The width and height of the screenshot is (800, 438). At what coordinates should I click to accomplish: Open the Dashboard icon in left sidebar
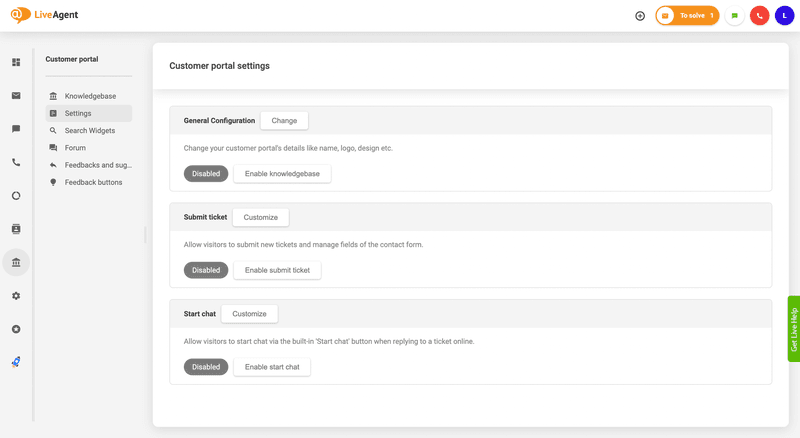[16, 62]
